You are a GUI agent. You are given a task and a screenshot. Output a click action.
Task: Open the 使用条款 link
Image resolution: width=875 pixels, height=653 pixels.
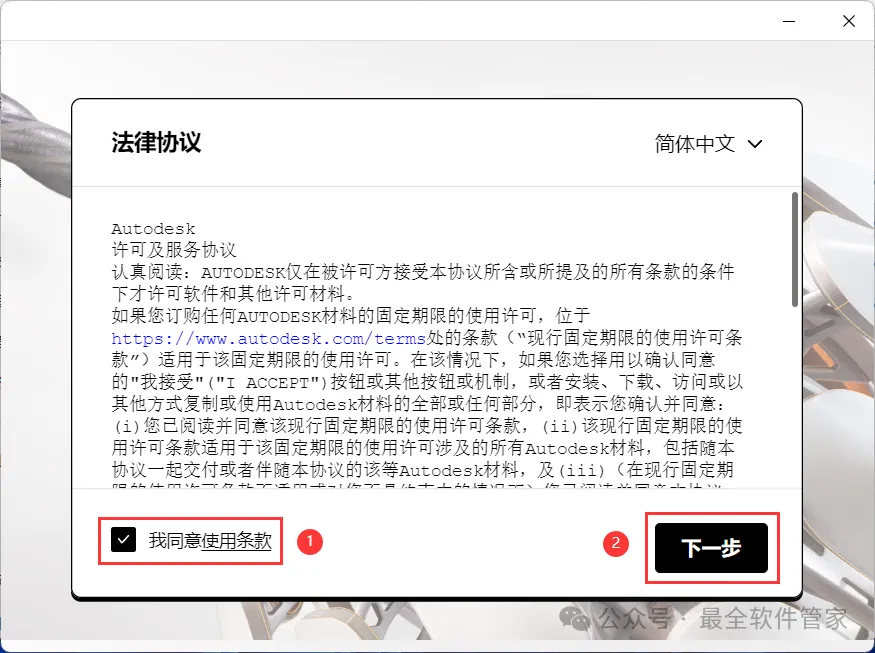click(x=237, y=540)
